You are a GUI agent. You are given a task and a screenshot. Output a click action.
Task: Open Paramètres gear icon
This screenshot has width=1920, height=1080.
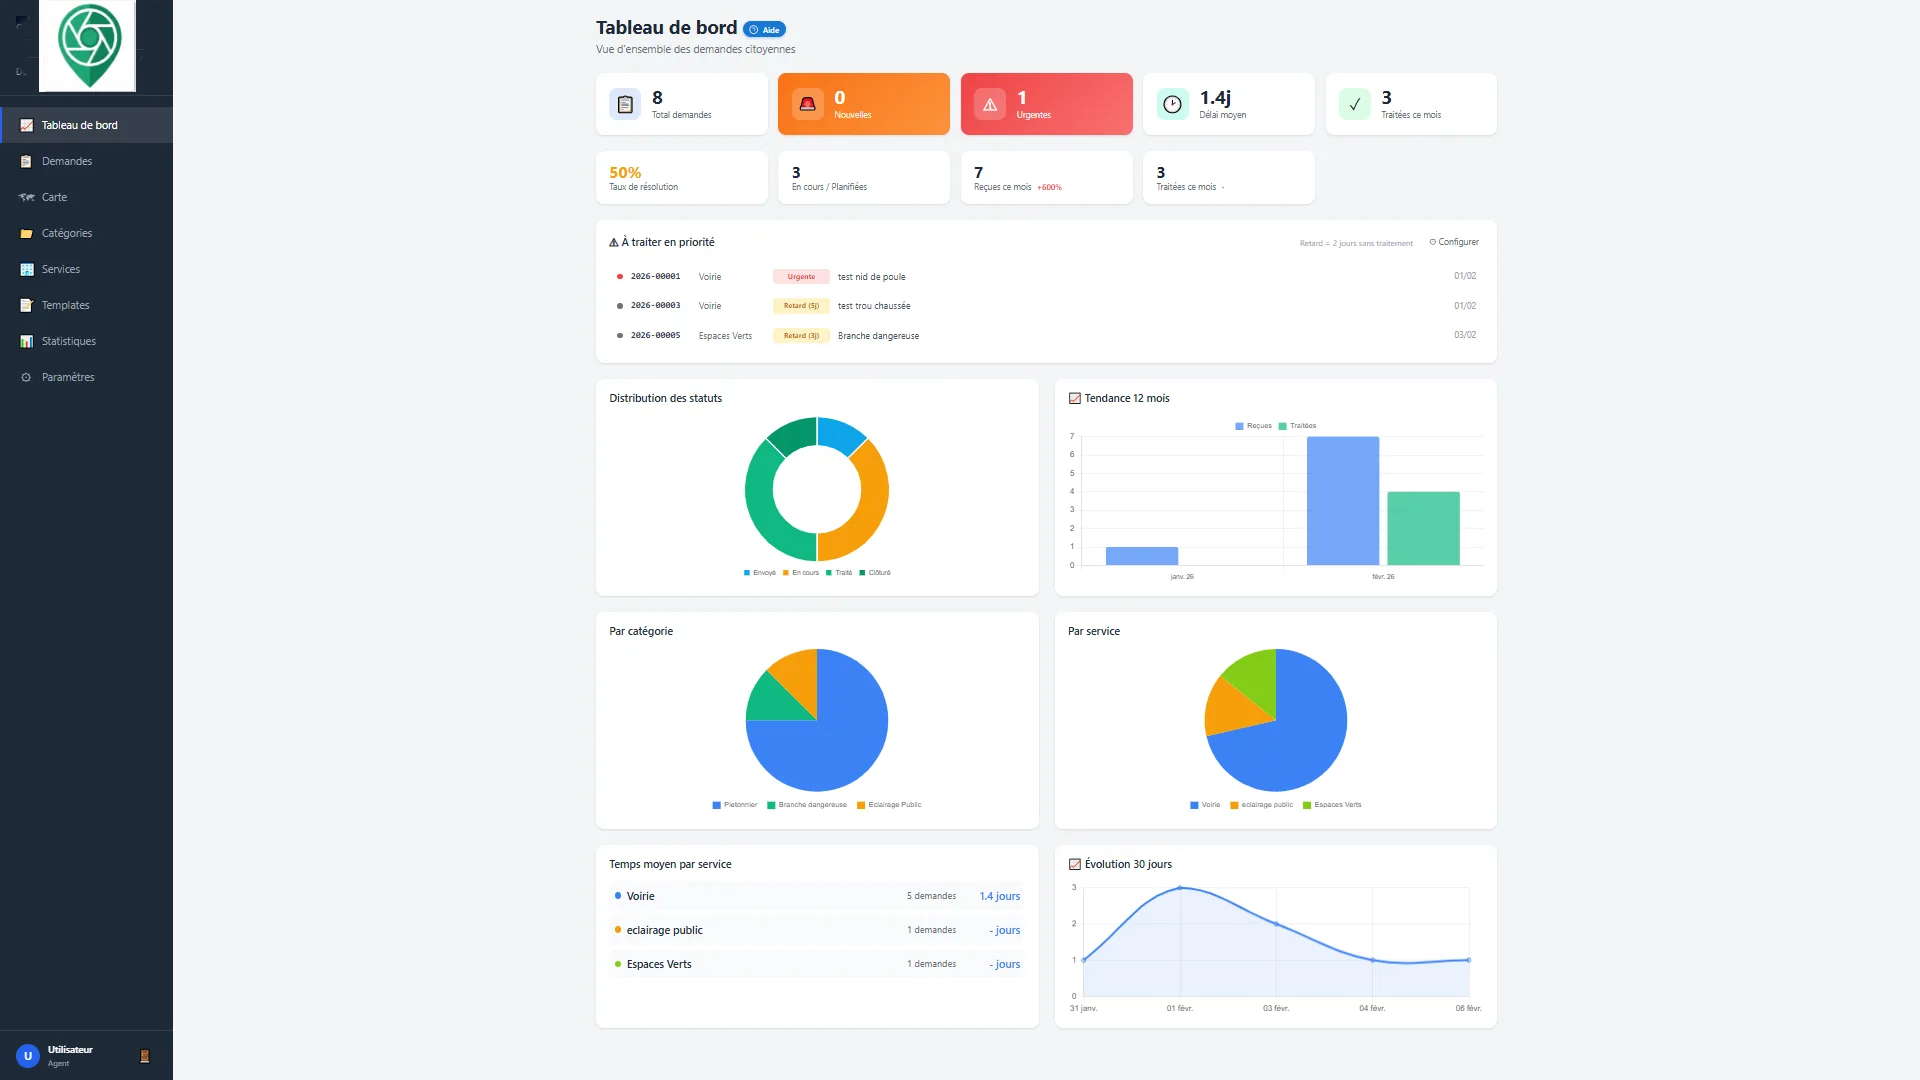(x=26, y=377)
